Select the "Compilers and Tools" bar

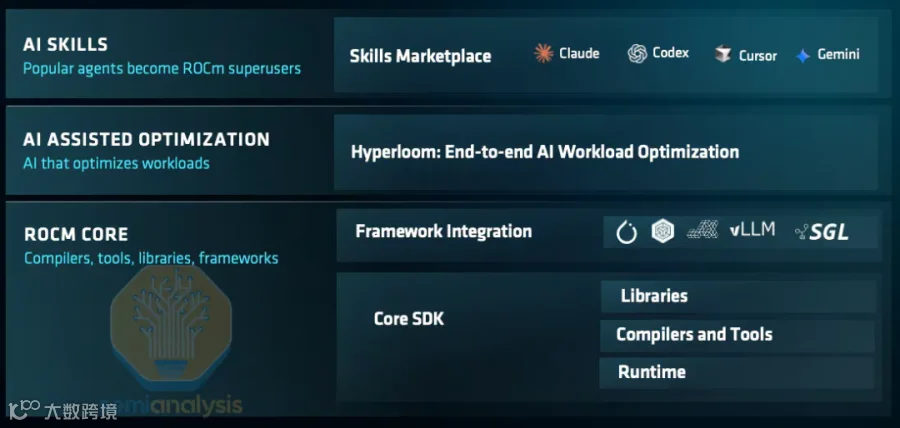pos(738,335)
